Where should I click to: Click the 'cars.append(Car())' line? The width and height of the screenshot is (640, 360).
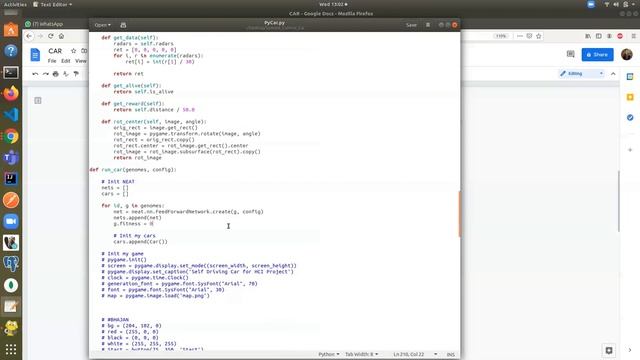140,242
